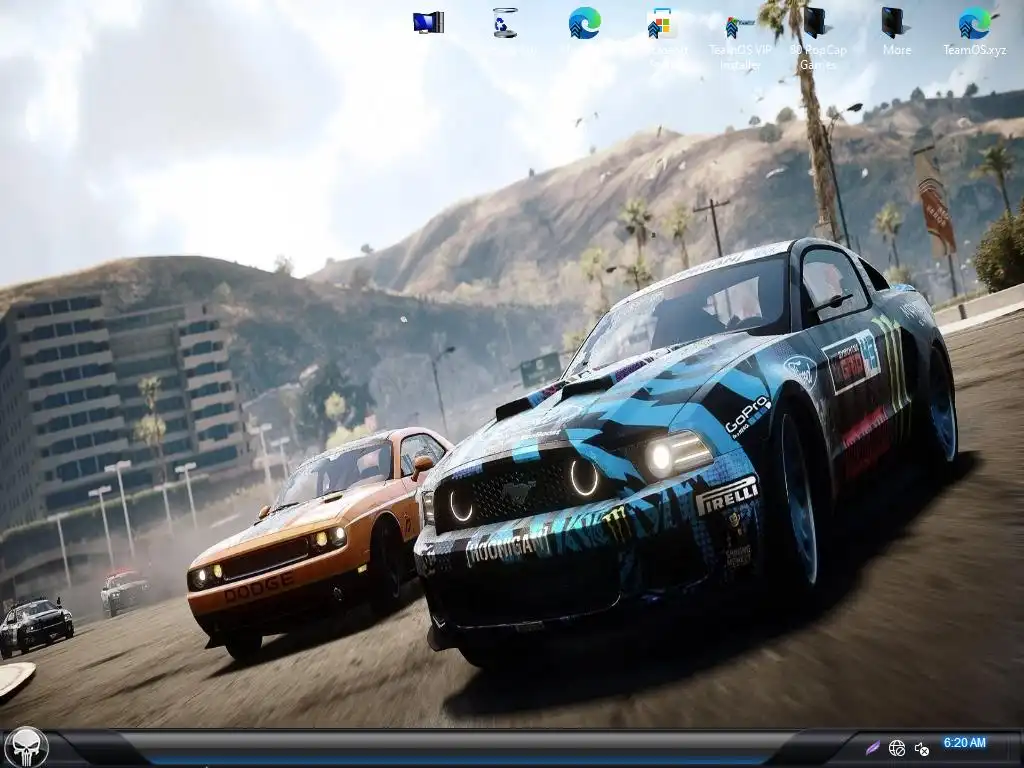
Task: Open the network globe tray icon
Action: pyautogui.click(x=897, y=748)
